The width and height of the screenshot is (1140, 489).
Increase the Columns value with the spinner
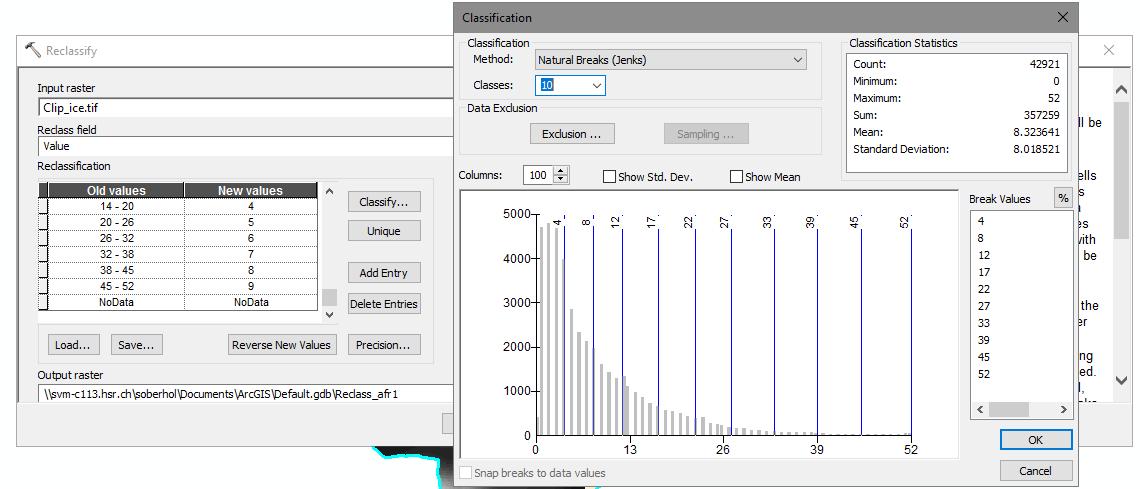pyautogui.click(x=561, y=171)
